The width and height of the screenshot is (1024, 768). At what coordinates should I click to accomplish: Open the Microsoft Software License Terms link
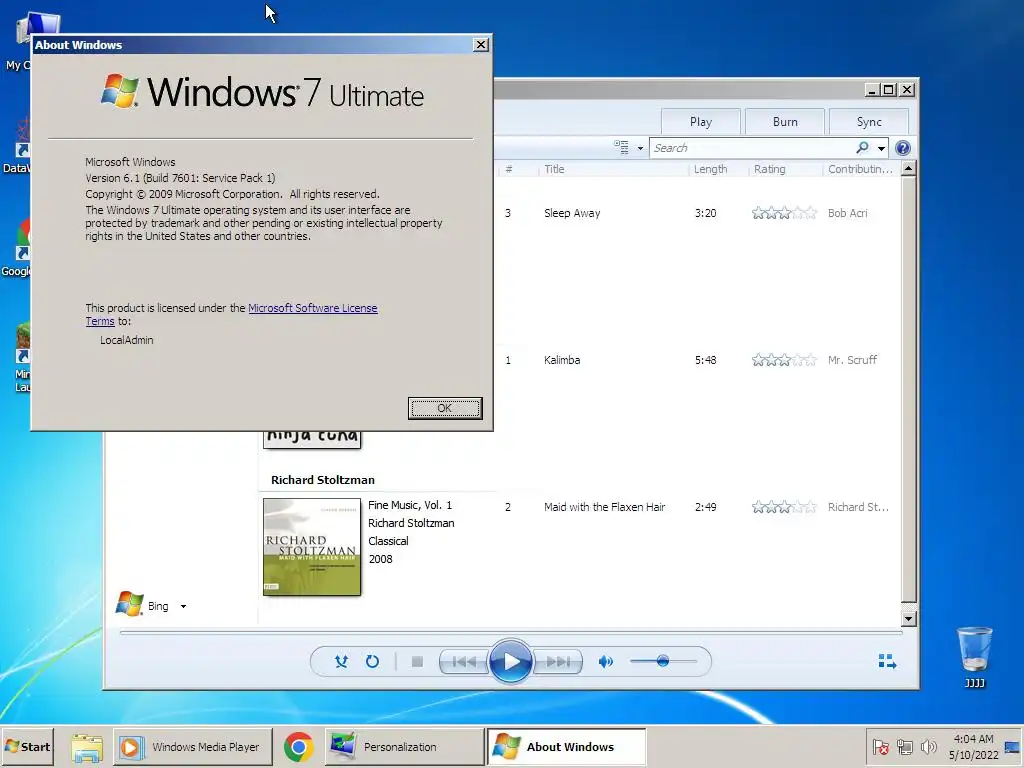click(312, 308)
